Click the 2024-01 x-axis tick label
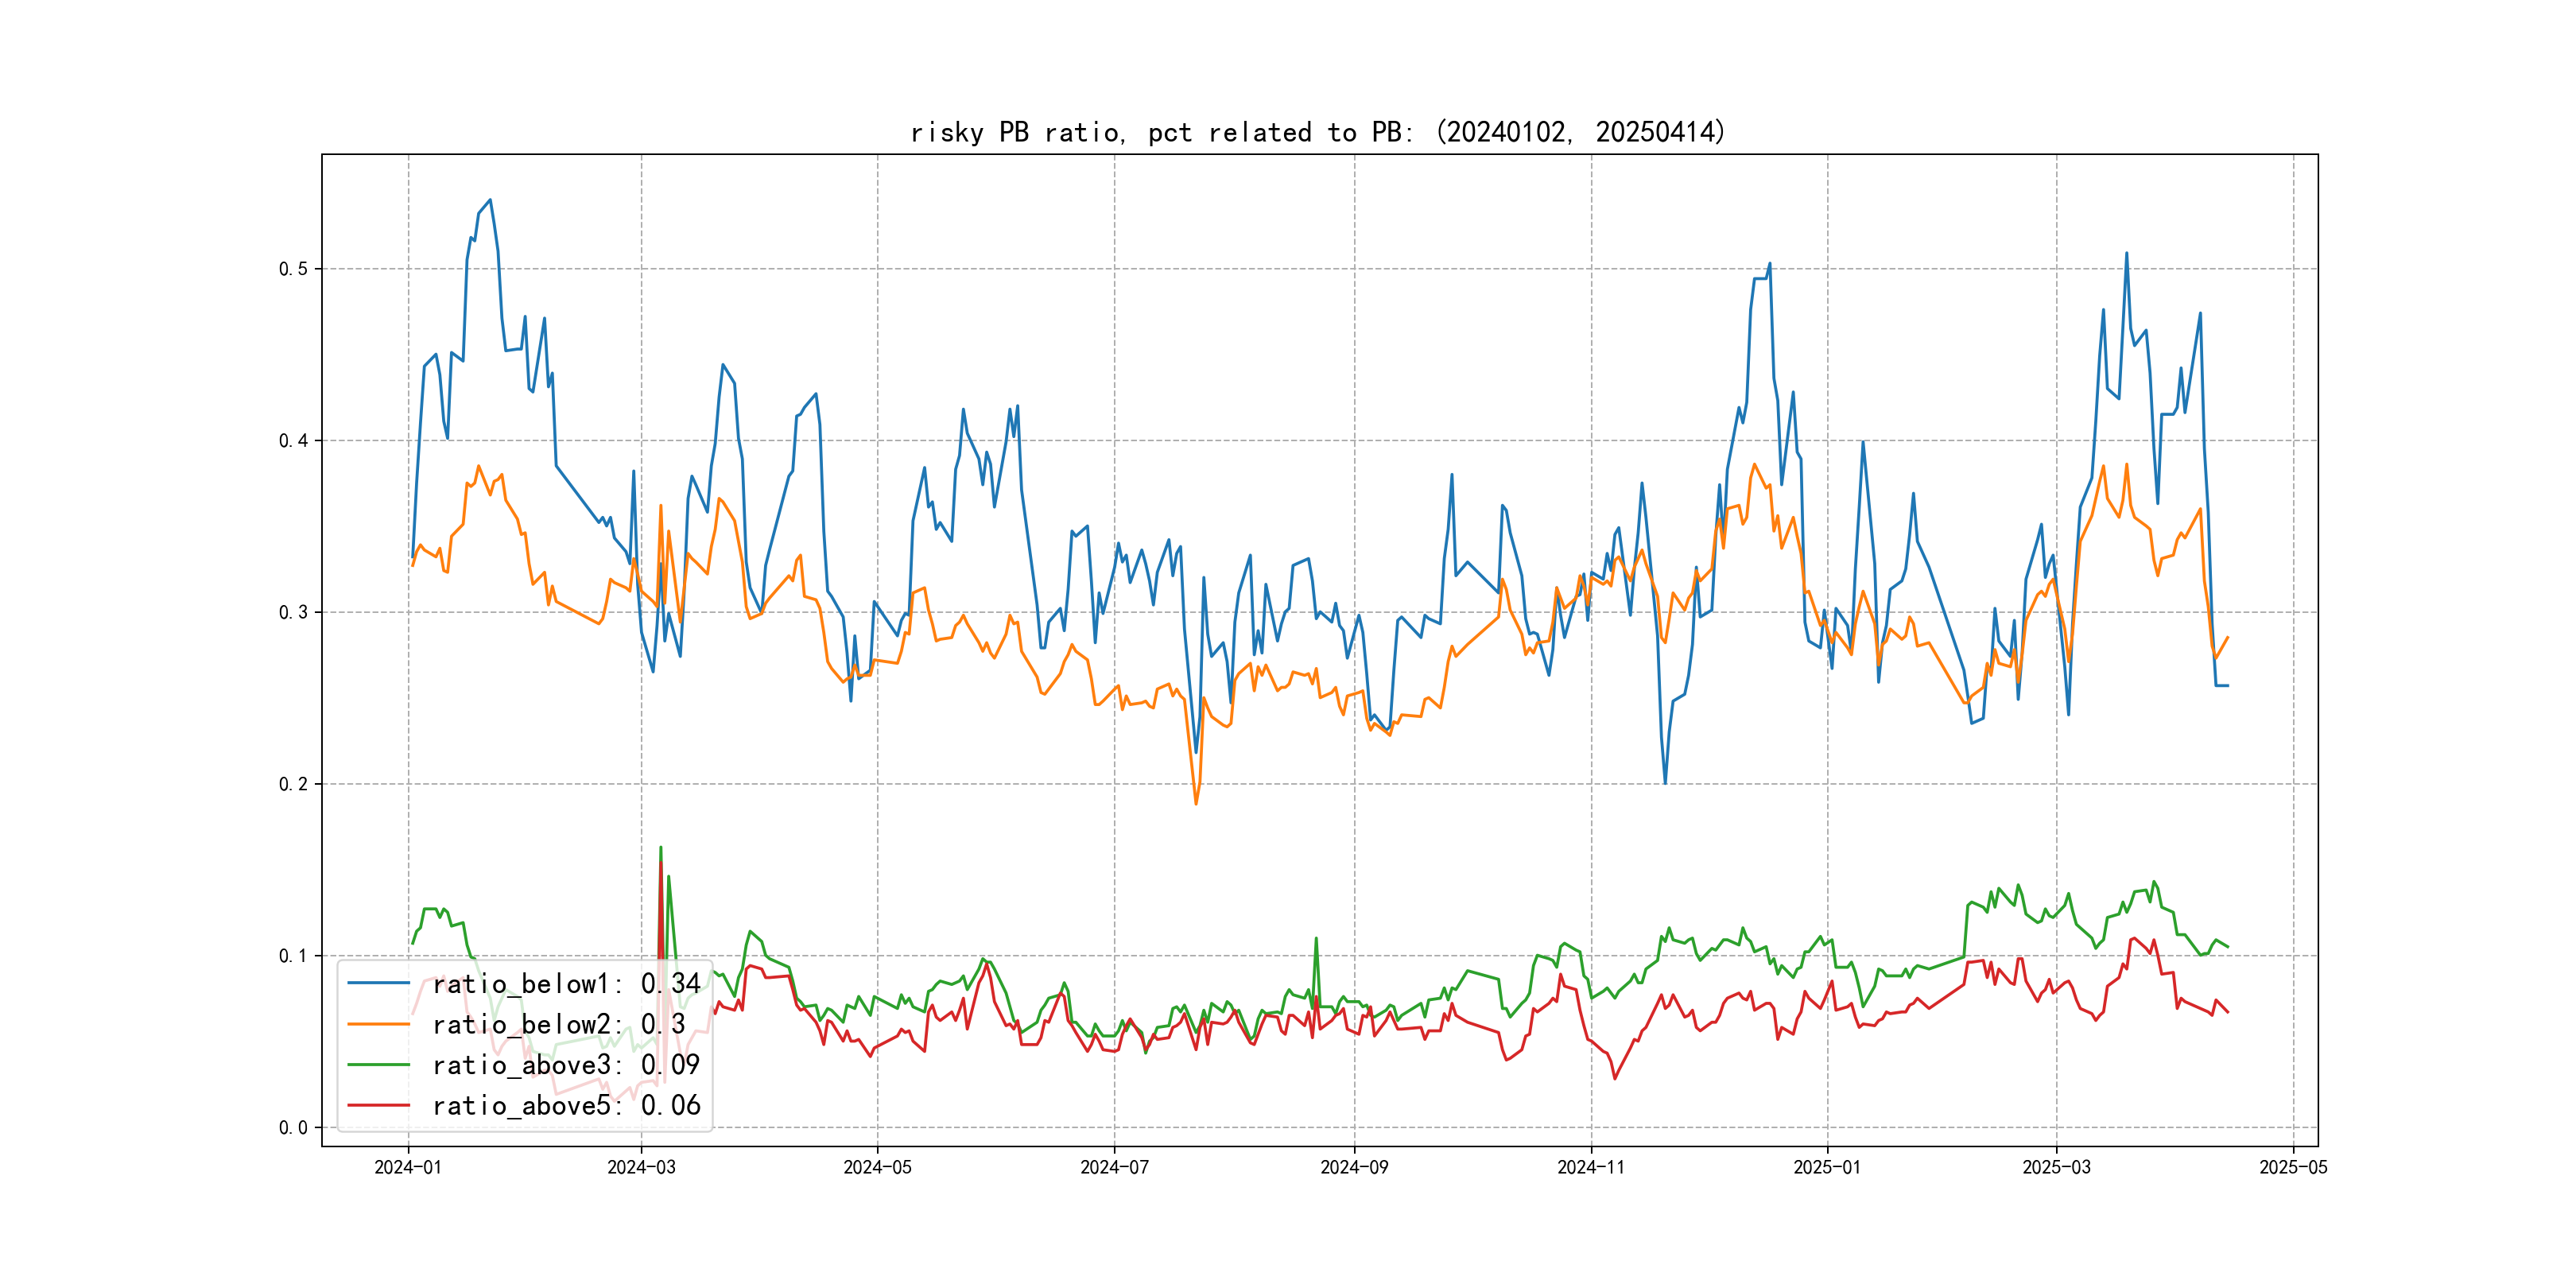Viewport: 2576px width, 1288px height. [408, 1167]
